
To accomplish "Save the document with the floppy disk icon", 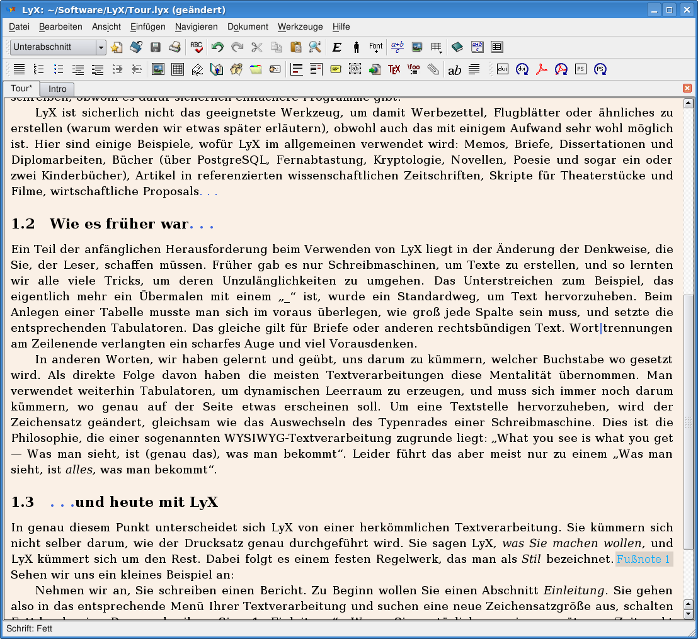I will click(x=155, y=47).
